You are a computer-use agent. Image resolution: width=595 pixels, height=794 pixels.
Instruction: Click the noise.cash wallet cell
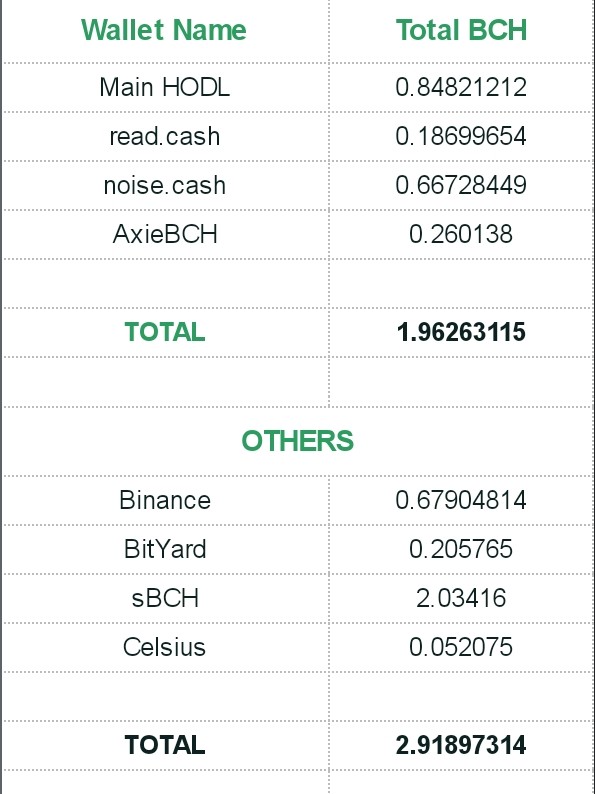pyautogui.click(x=165, y=185)
